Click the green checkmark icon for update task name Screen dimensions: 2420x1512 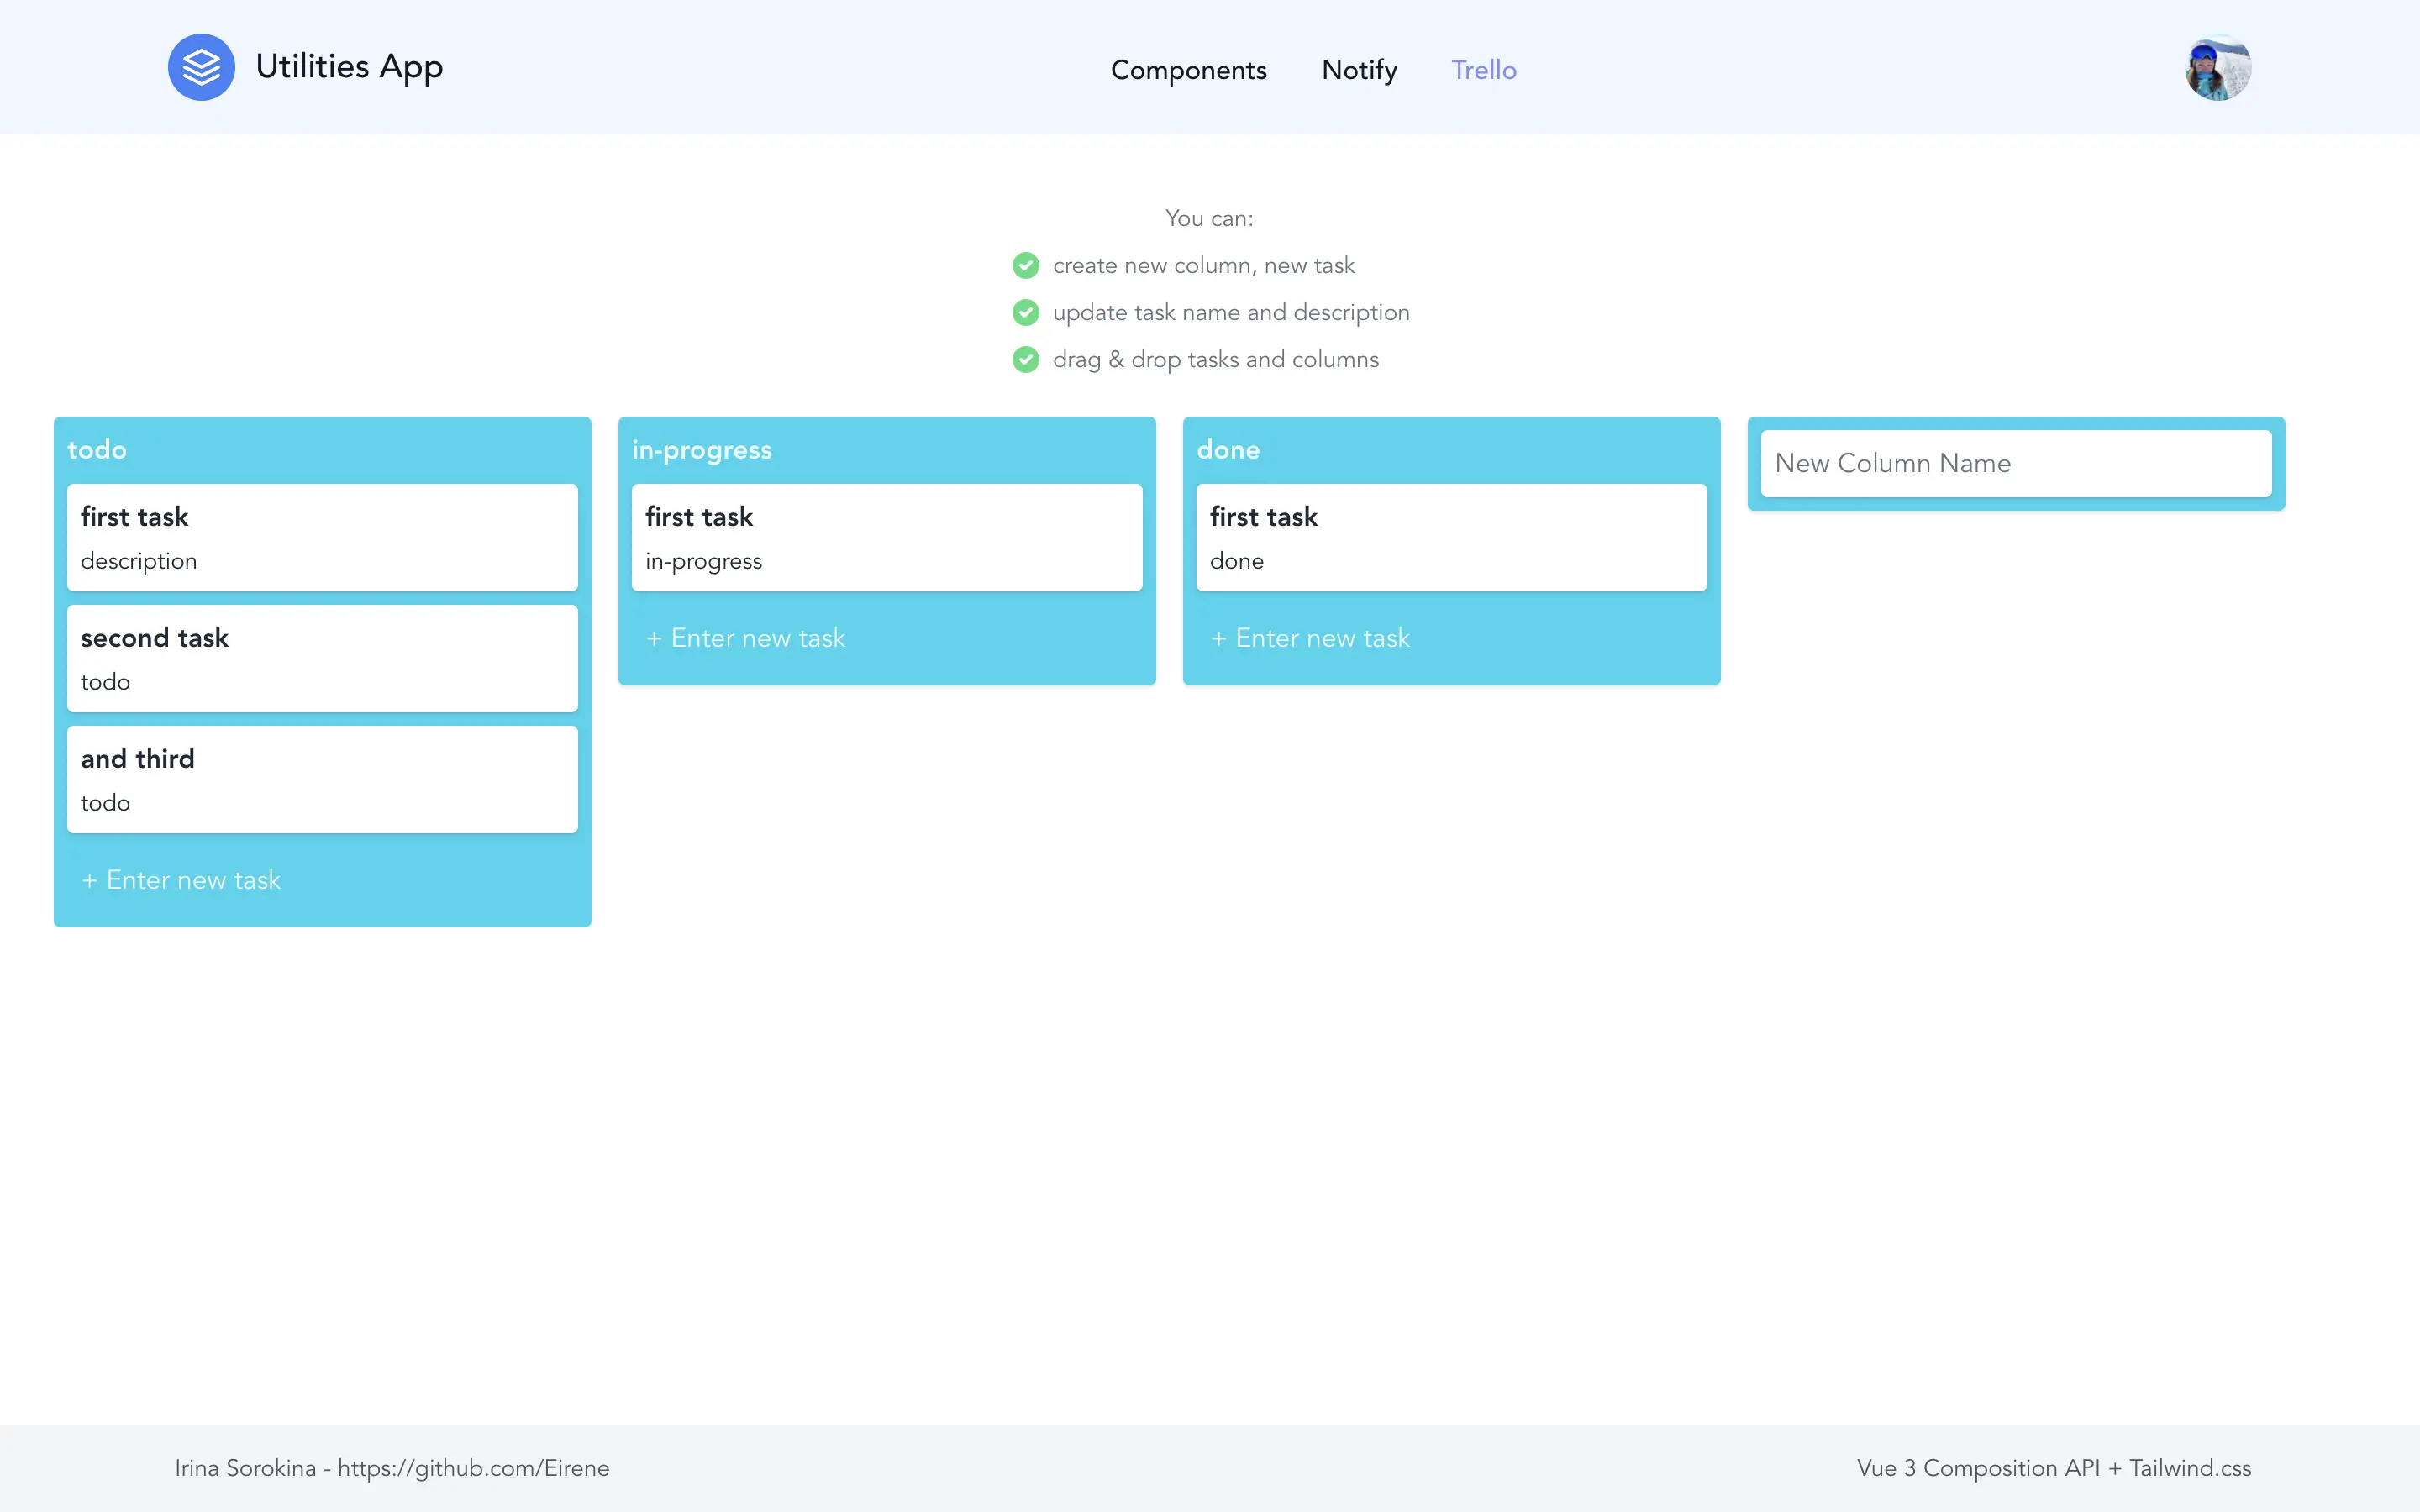1024,312
